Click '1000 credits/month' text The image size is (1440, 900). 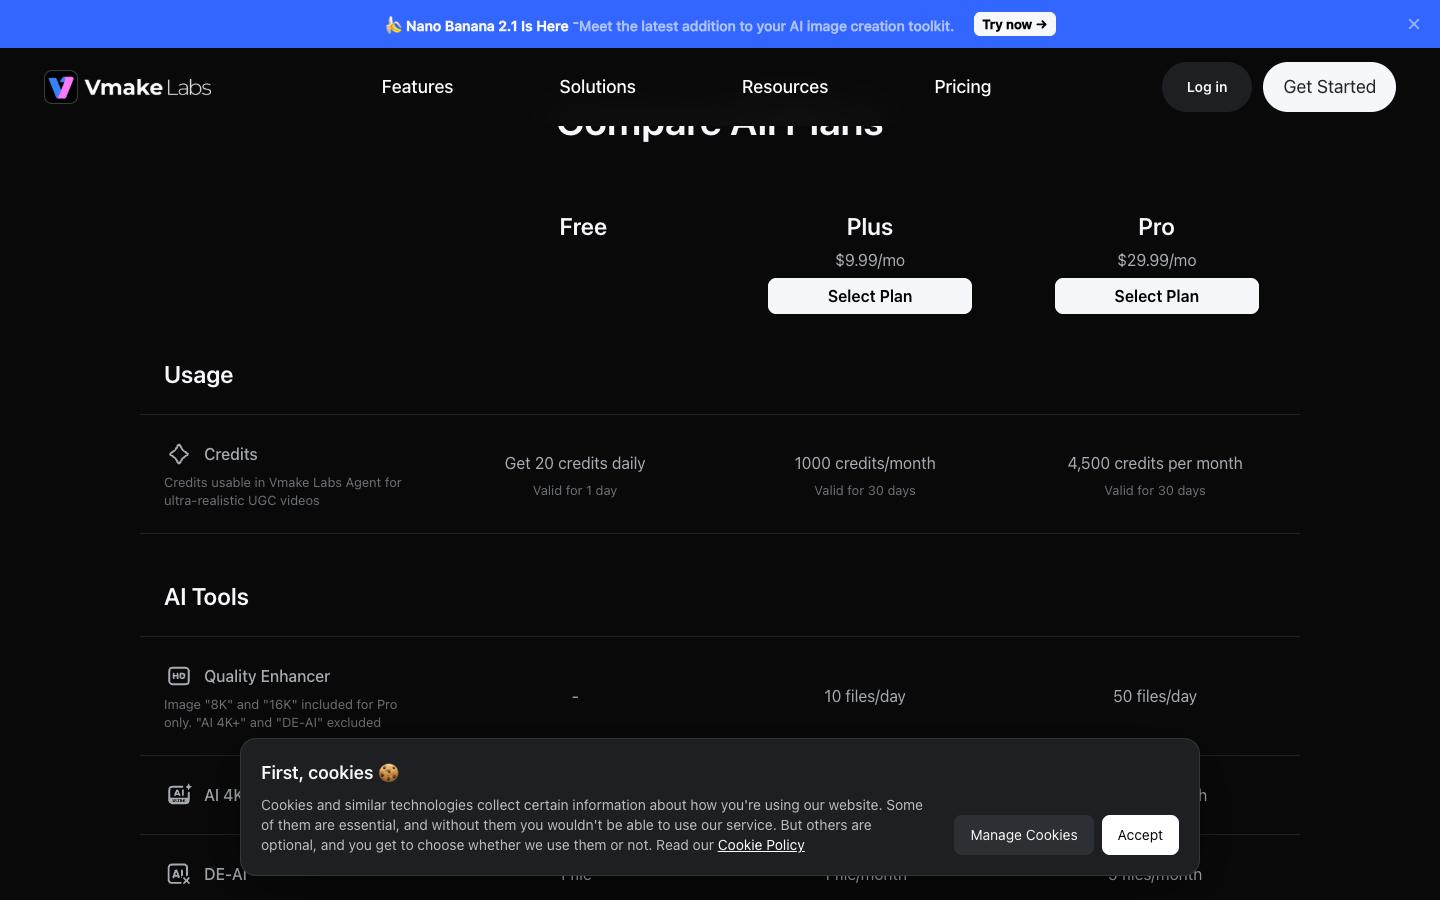pyautogui.click(x=865, y=463)
